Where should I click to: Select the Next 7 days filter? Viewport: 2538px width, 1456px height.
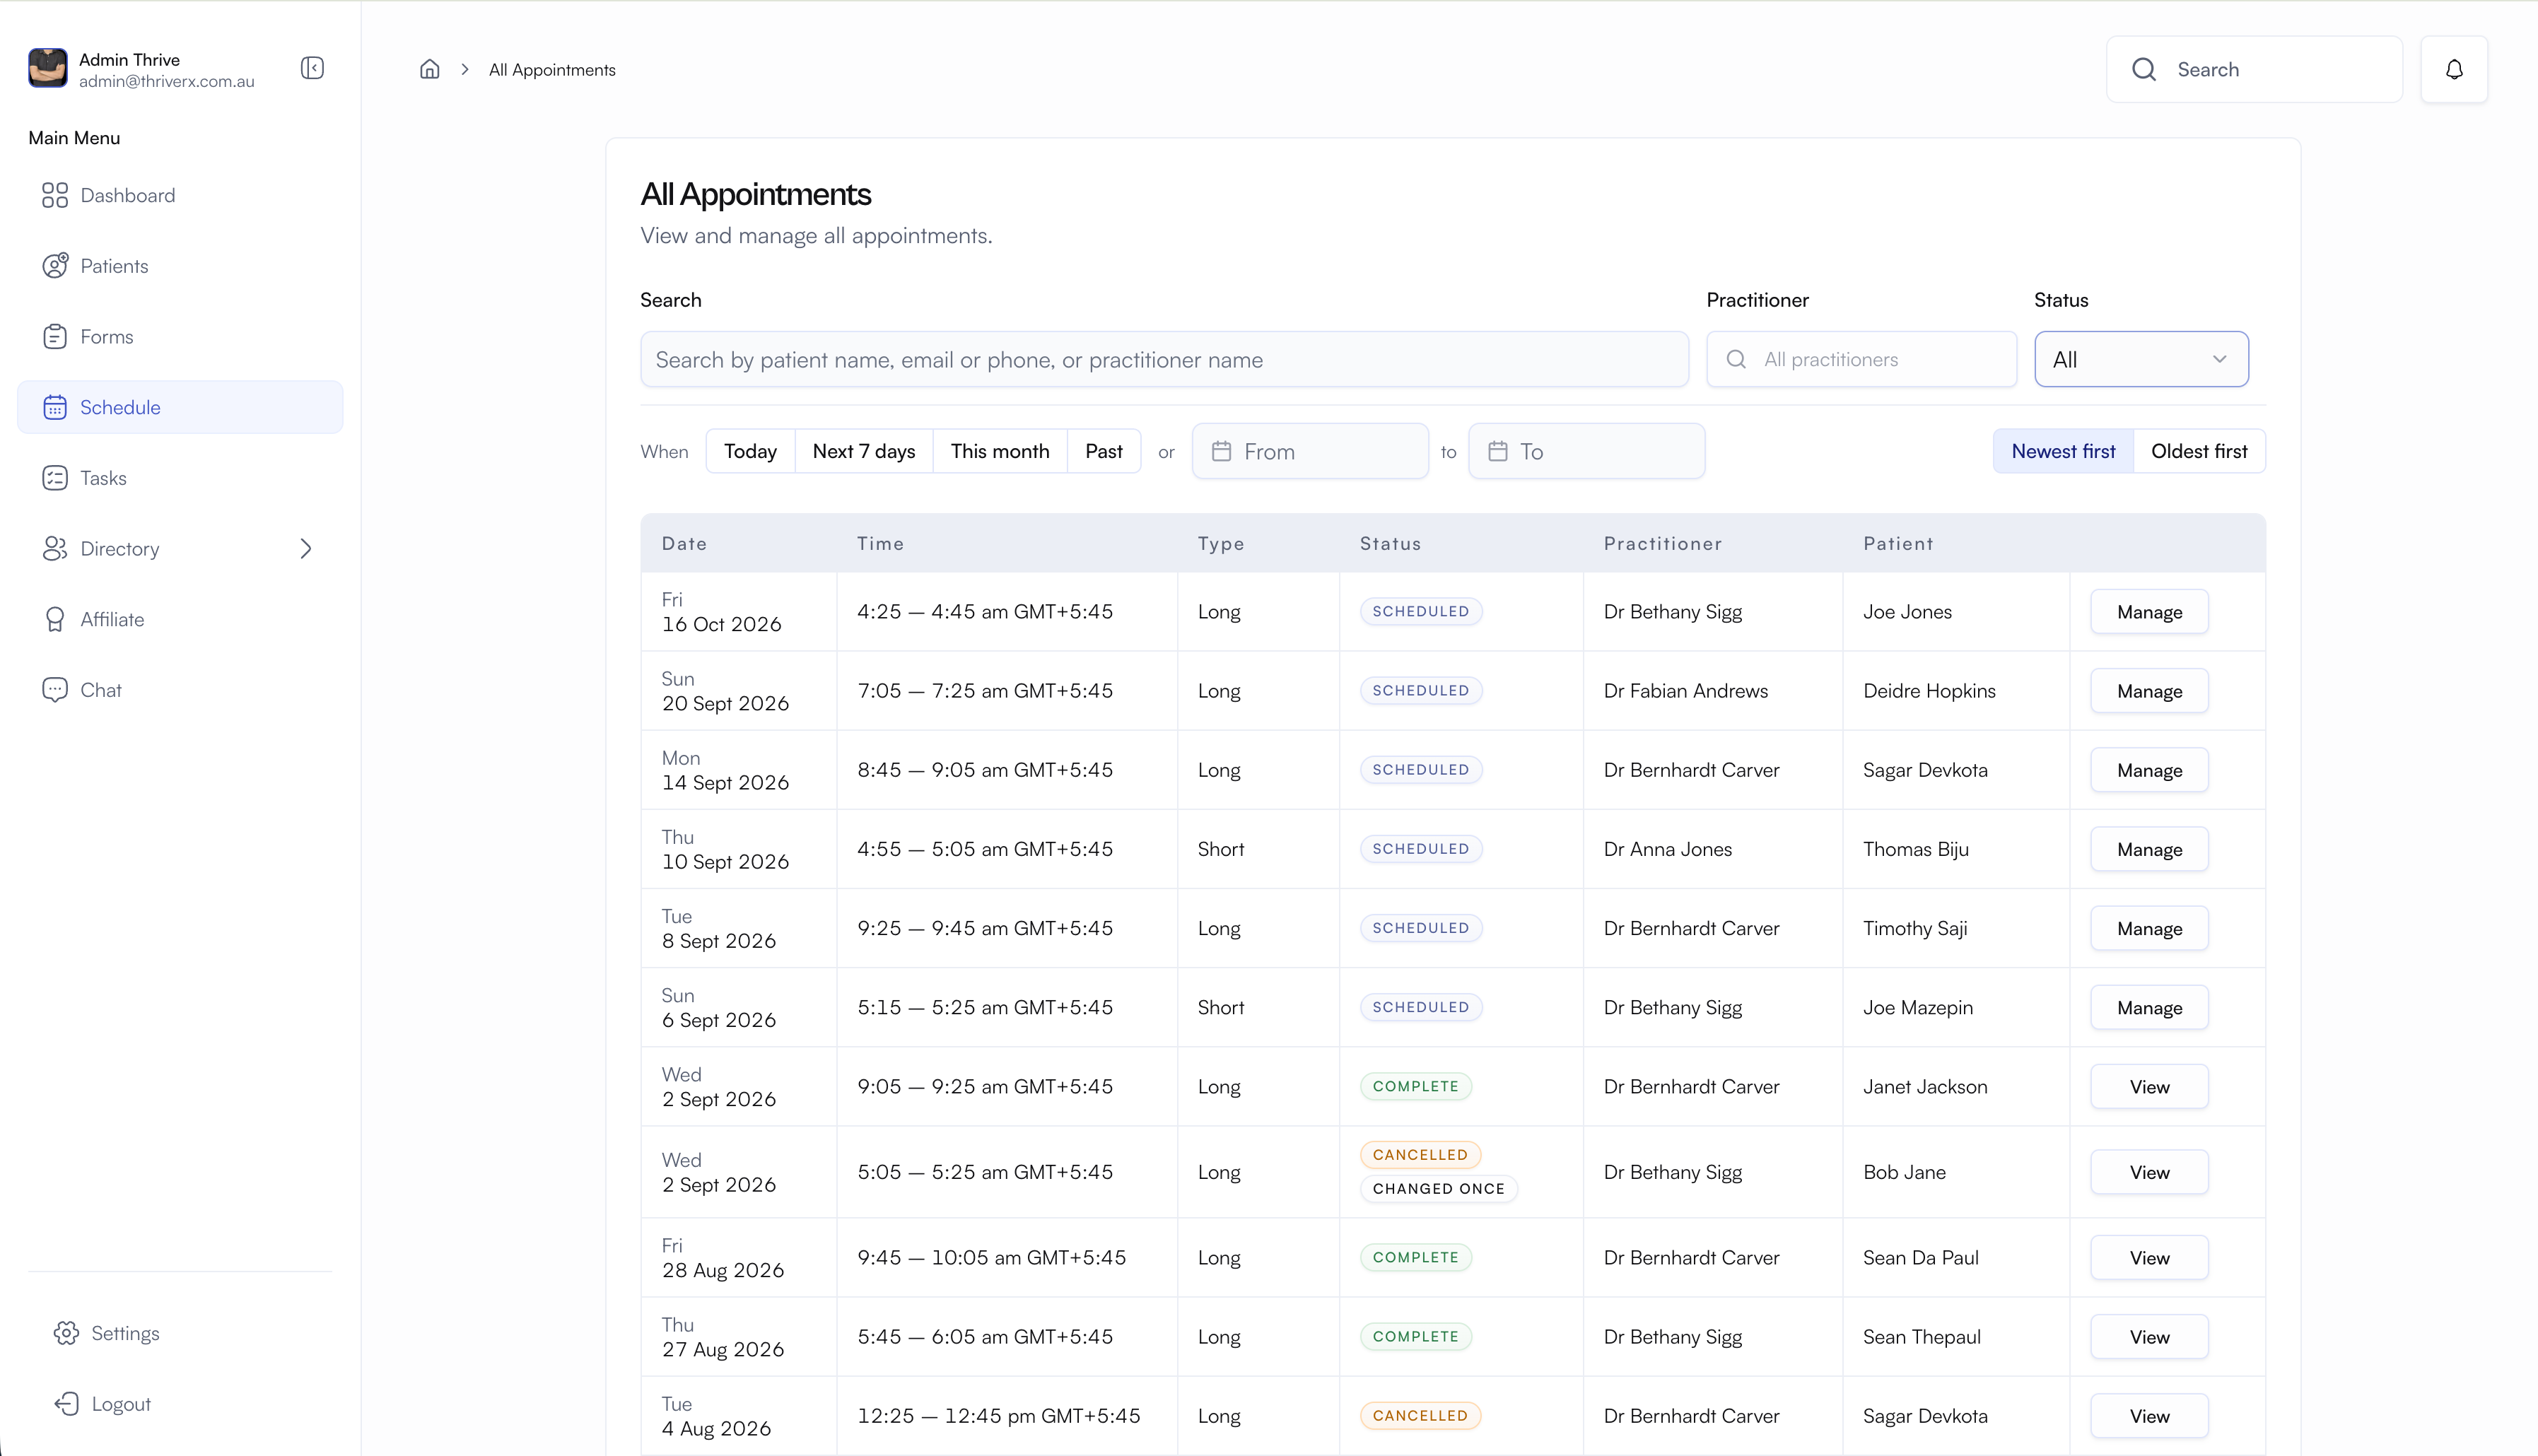[864, 451]
